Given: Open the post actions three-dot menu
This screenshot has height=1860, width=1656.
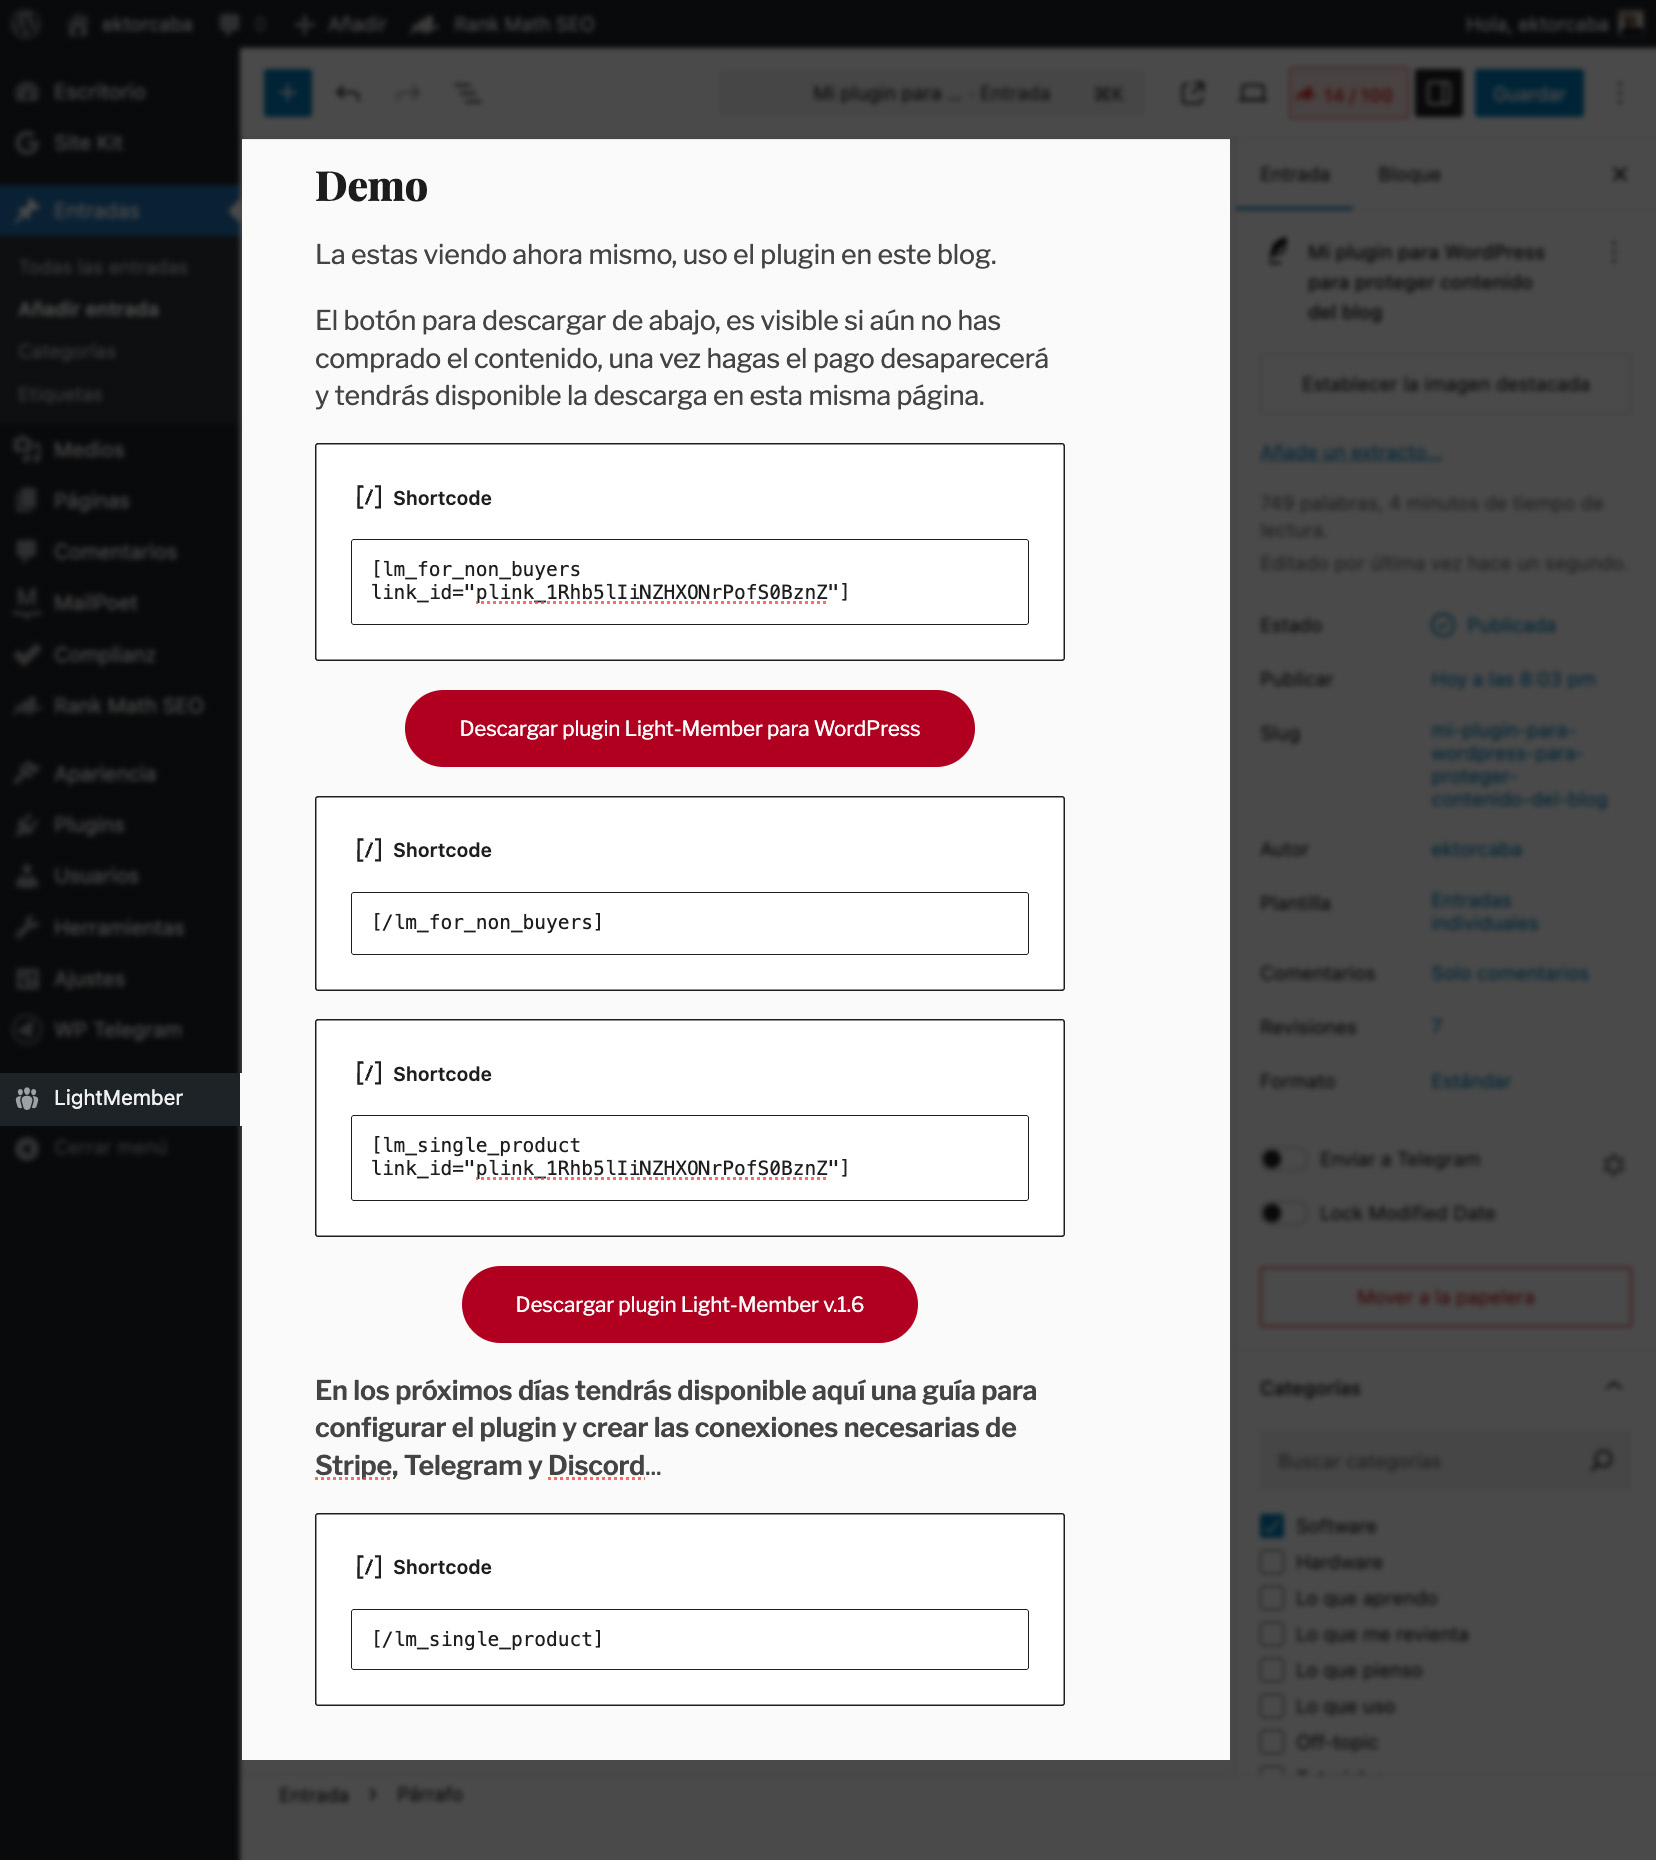Looking at the screenshot, I should (x=1613, y=252).
